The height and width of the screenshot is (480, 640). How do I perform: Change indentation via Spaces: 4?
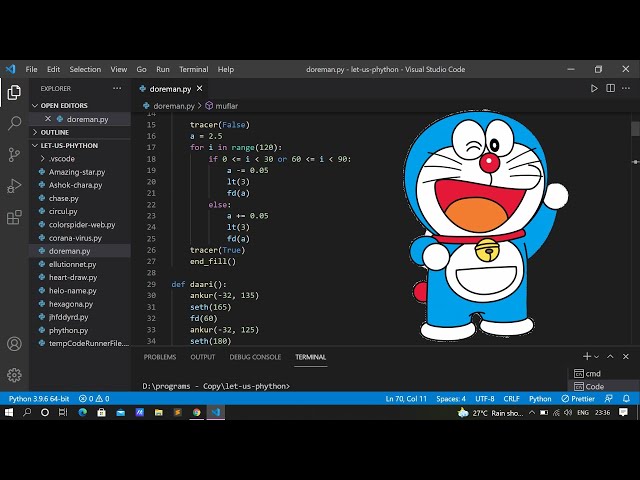point(451,399)
